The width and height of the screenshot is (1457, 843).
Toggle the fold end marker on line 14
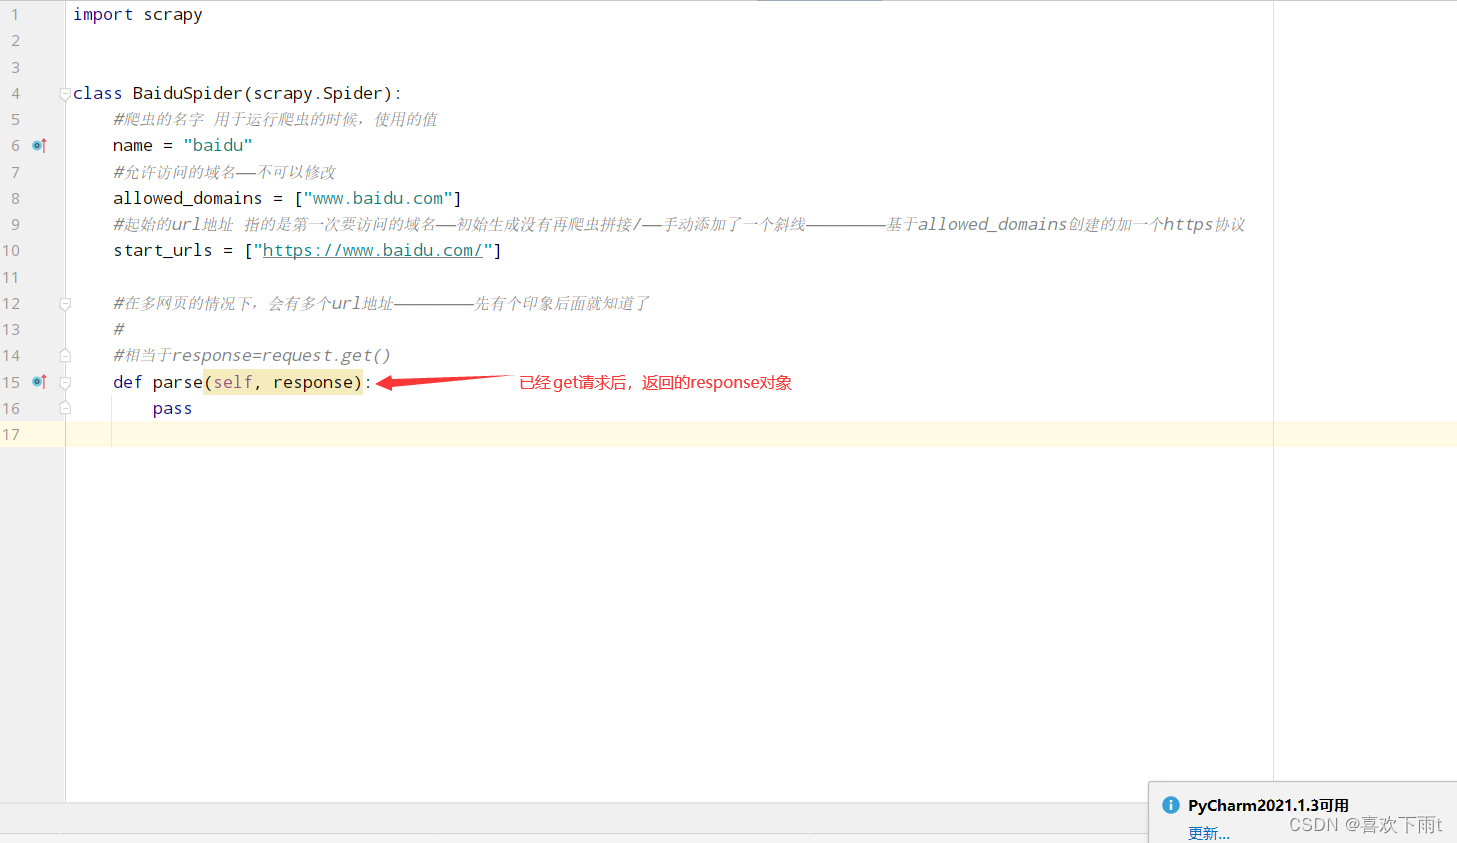point(65,356)
